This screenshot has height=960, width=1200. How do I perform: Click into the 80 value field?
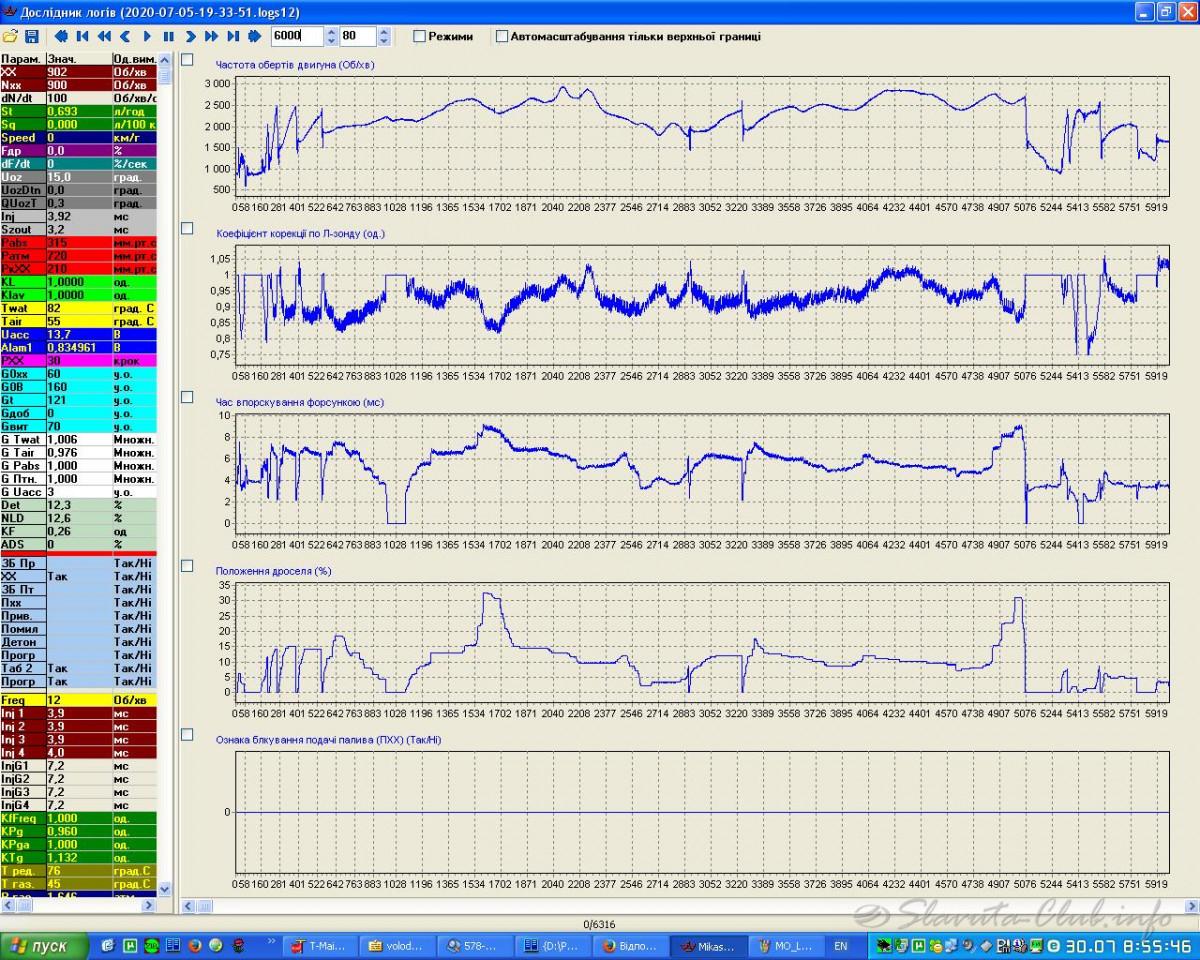[358, 36]
